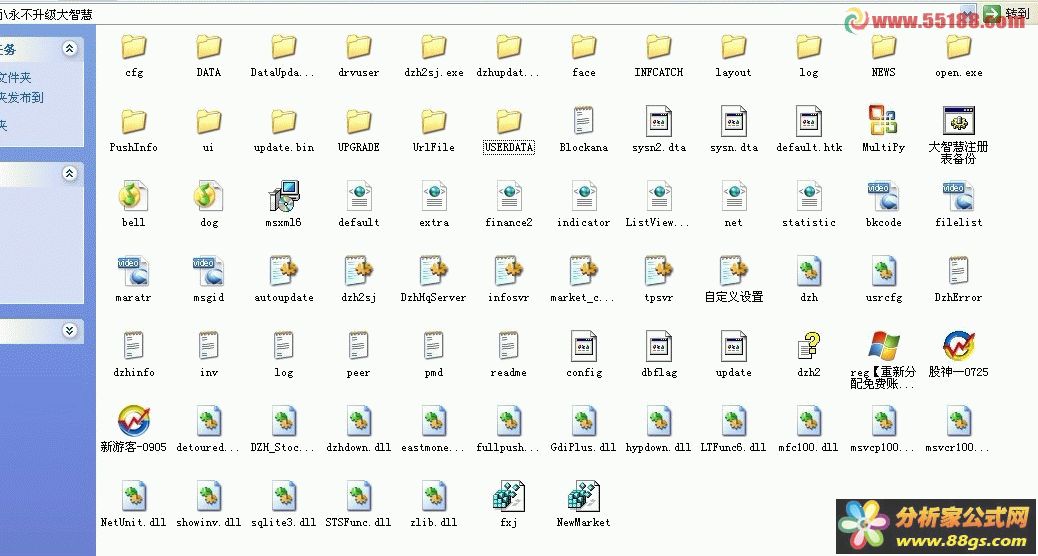Select the 股神—0725 shortcut
This screenshot has width=1038, height=556.
[958, 355]
